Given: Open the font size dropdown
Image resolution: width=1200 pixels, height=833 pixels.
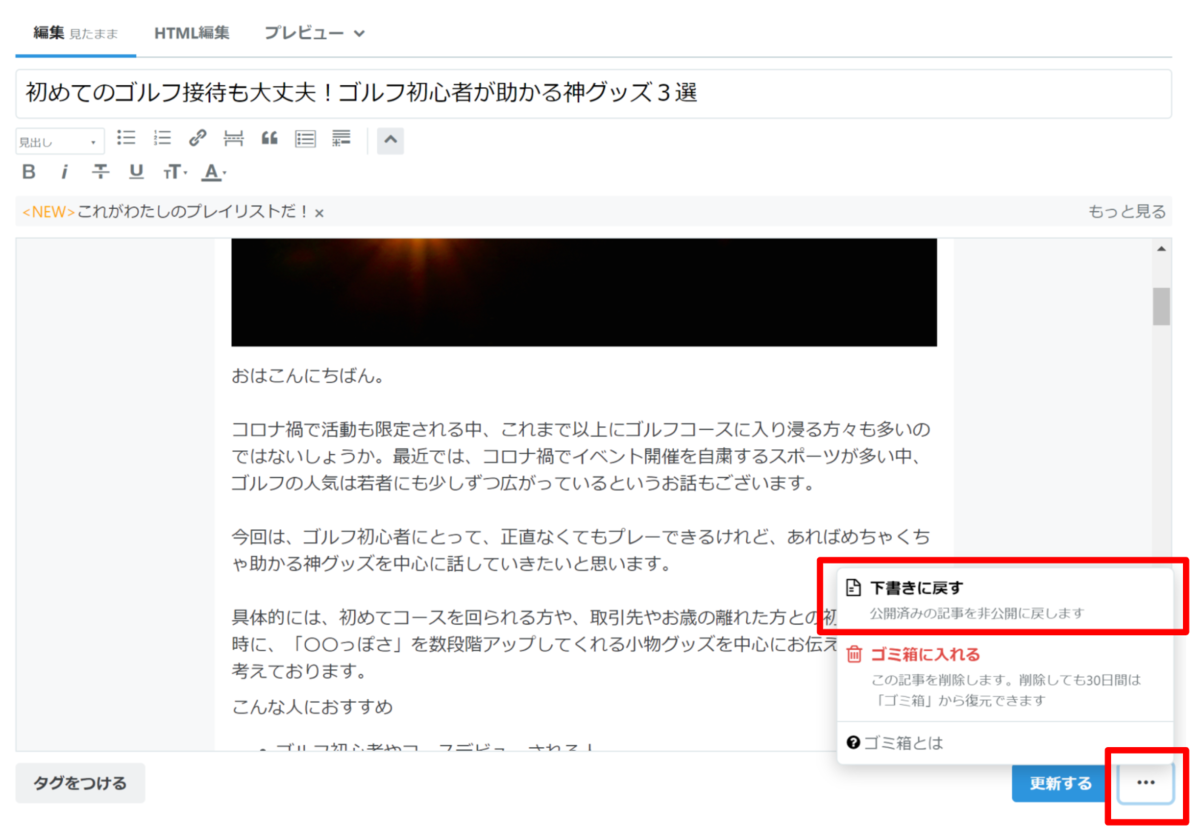Looking at the screenshot, I should click(x=175, y=172).
